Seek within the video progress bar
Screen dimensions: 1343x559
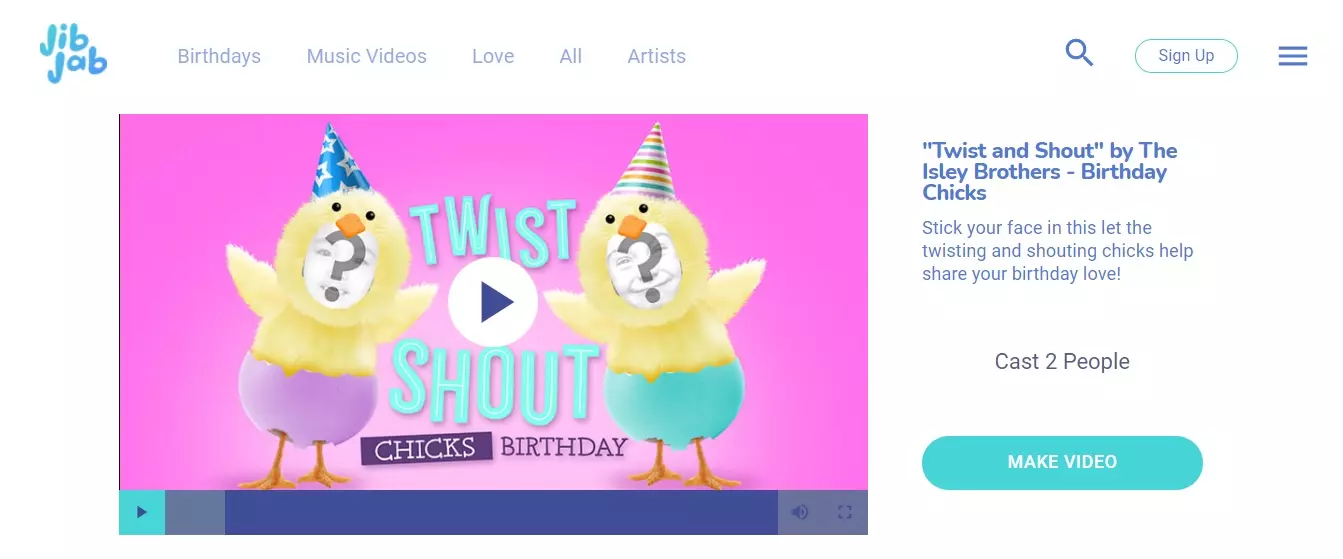tap(471, 512)
